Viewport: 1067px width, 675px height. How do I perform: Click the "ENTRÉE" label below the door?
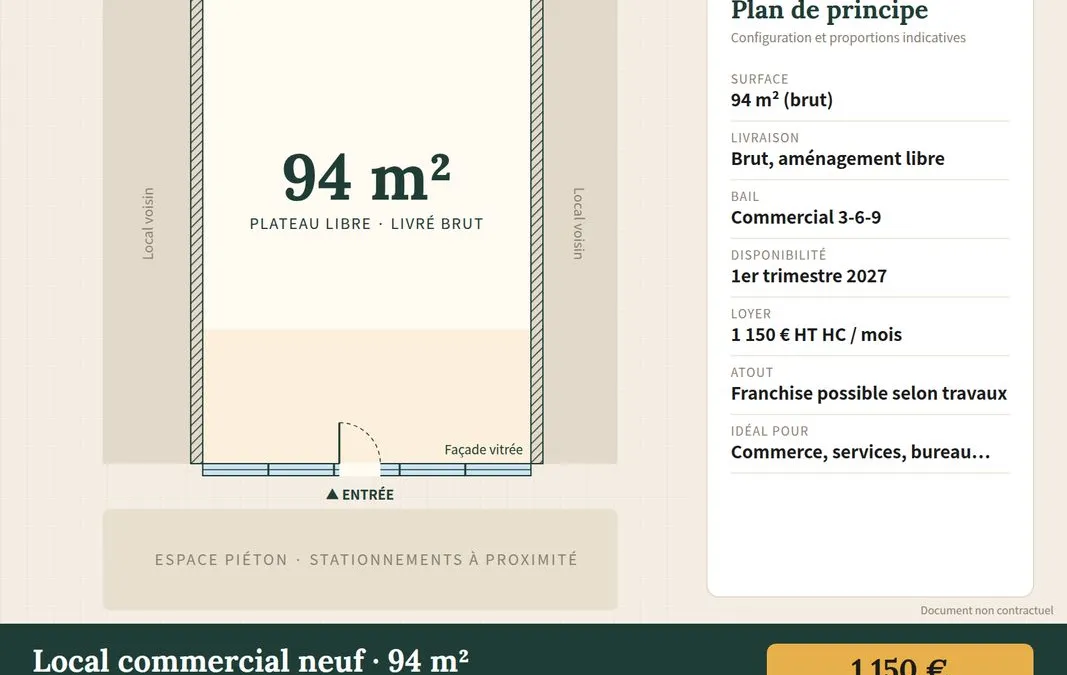[367, 495]
